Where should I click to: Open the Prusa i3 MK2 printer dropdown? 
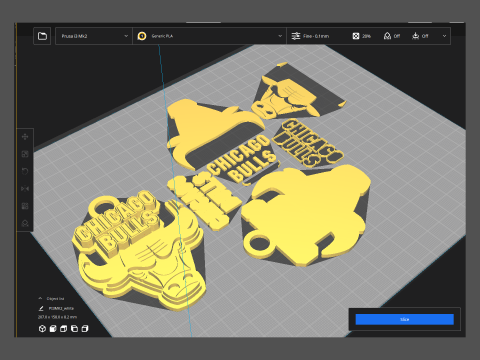click(x=94, y=36)
